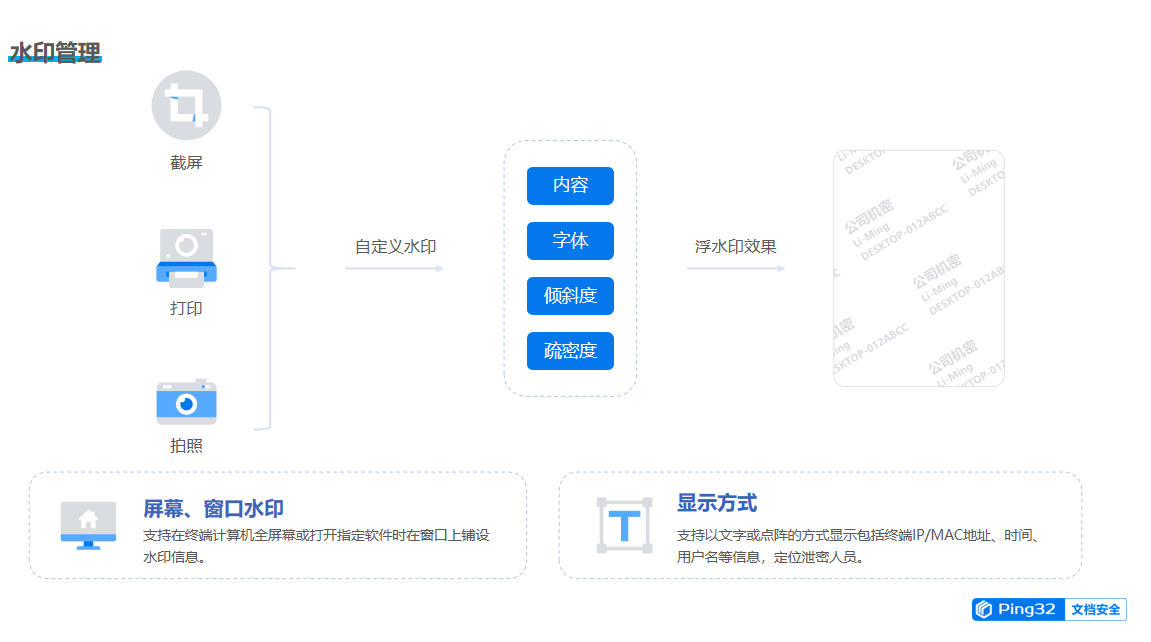Screen dimensions: 1151x642
Task: Click the 显示方式 heading
Action: click(717, 503)
